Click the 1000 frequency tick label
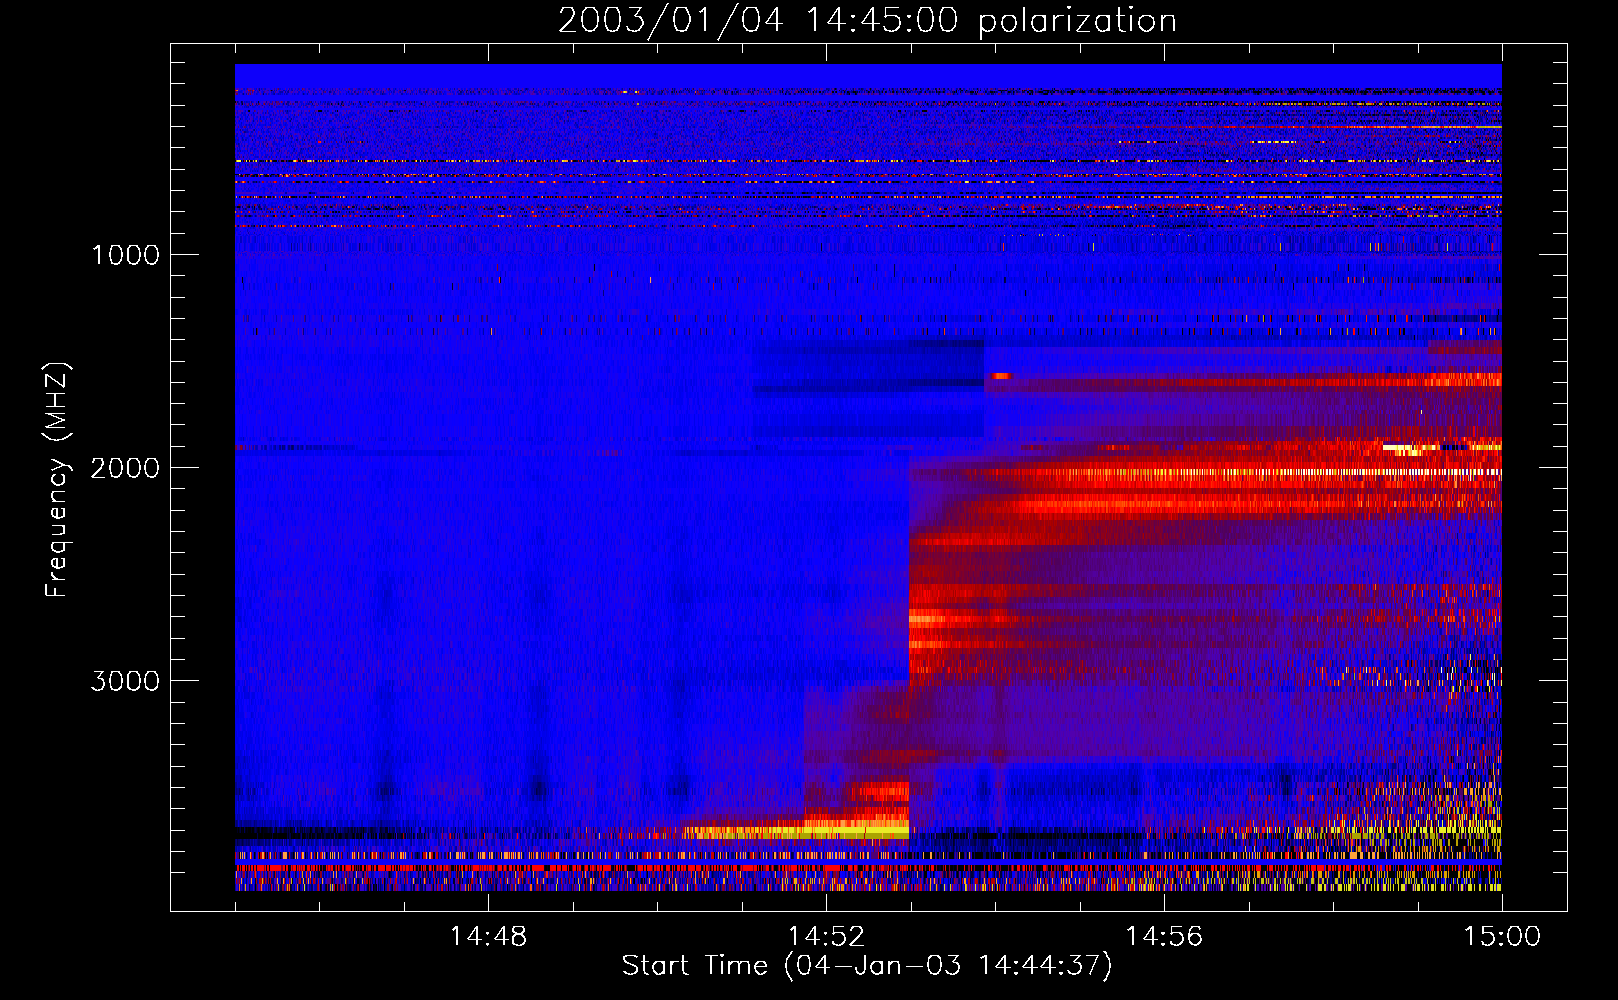The image size is (1618, 1000). (x=125, y=255)
